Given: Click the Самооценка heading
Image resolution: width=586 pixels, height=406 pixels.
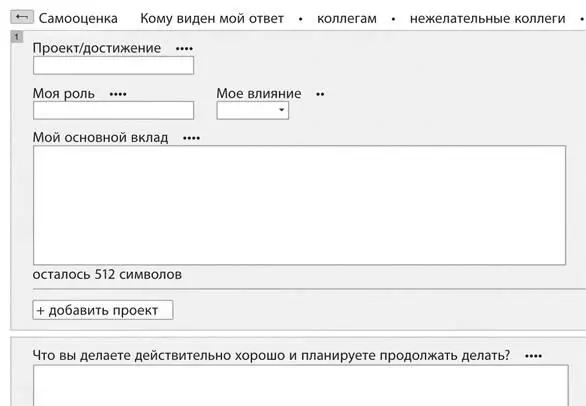Looking at the screenshot, I should coord(78,18).
